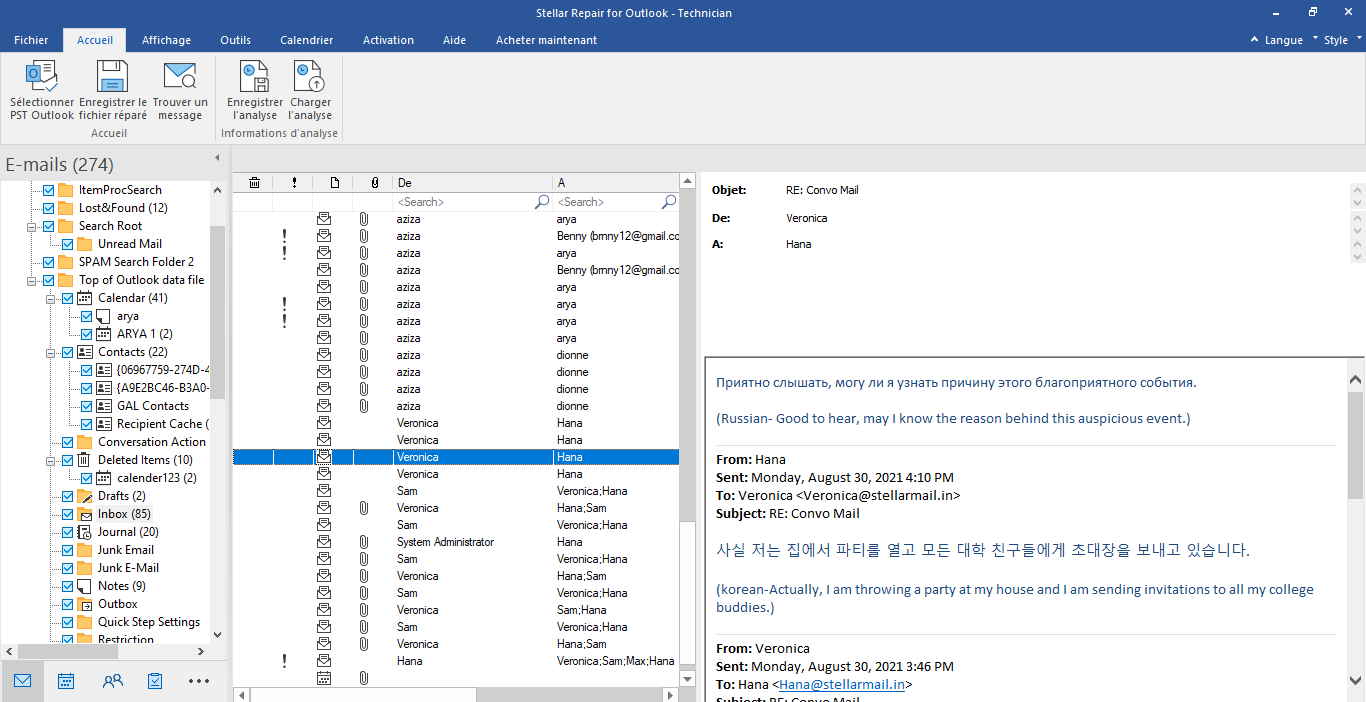This screenshot has width=1366, height=702.
Task: Collapse Calendar (41) node
Action: coord(51,298)
